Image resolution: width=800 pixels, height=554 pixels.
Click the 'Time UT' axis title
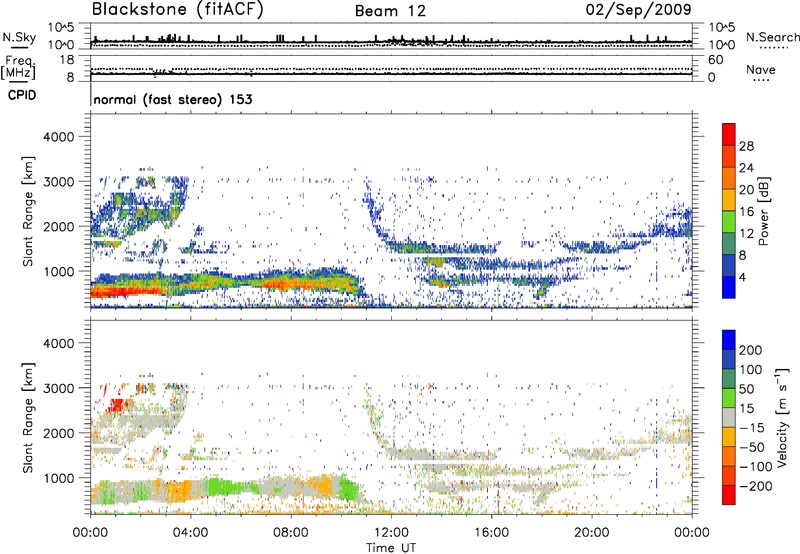(x=391, y=547)
